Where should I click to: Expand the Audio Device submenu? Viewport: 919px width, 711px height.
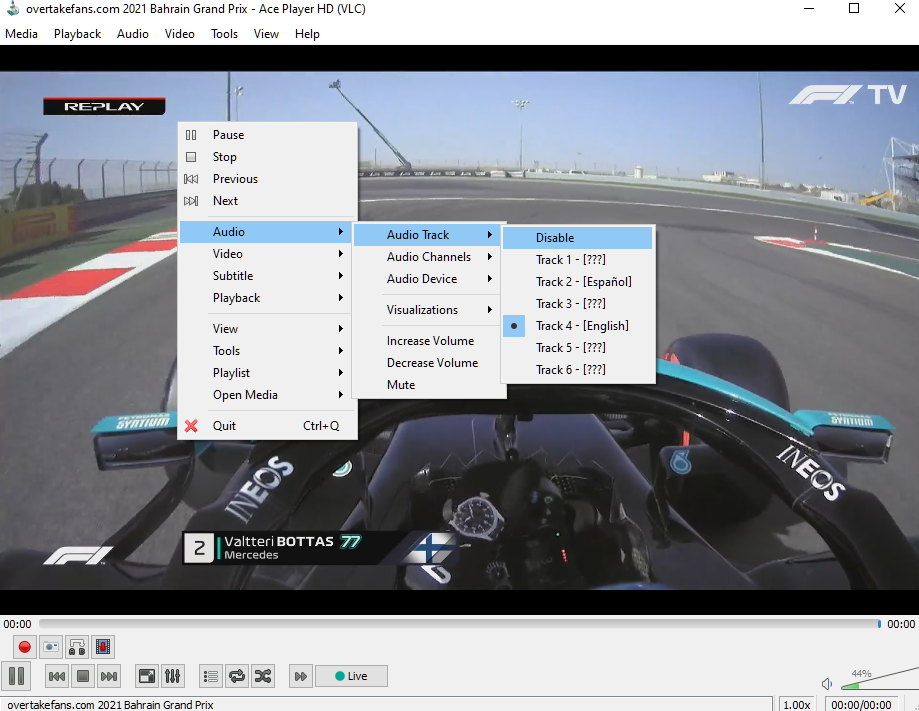tap(427, 279)
